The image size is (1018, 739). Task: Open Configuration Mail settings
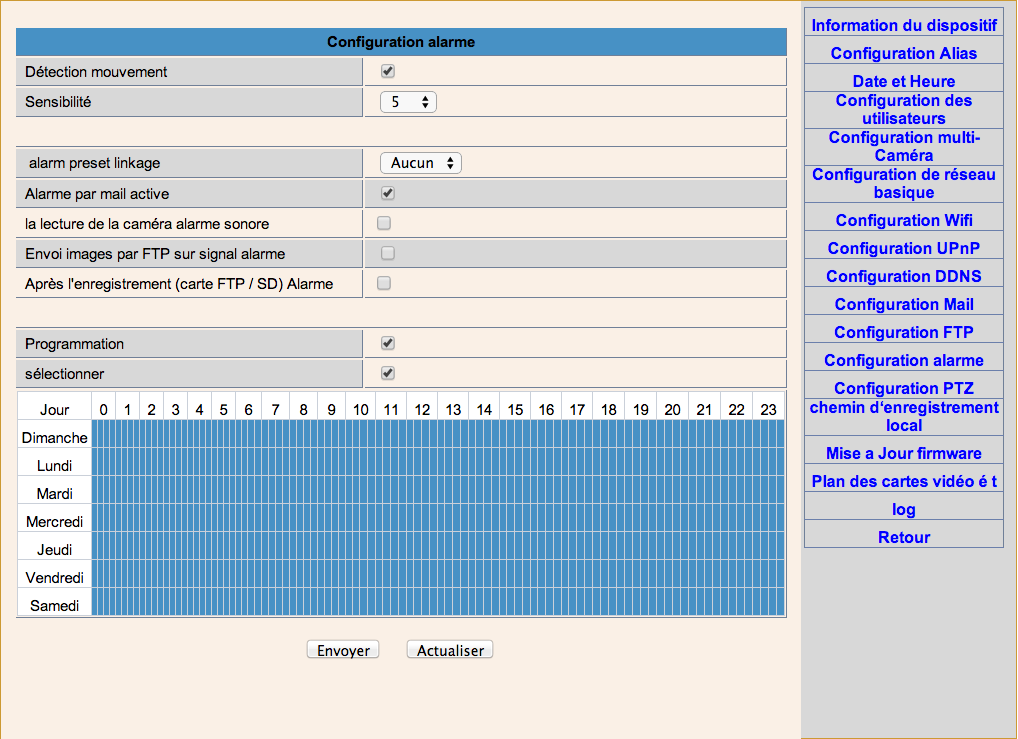[x=903, y=304]
